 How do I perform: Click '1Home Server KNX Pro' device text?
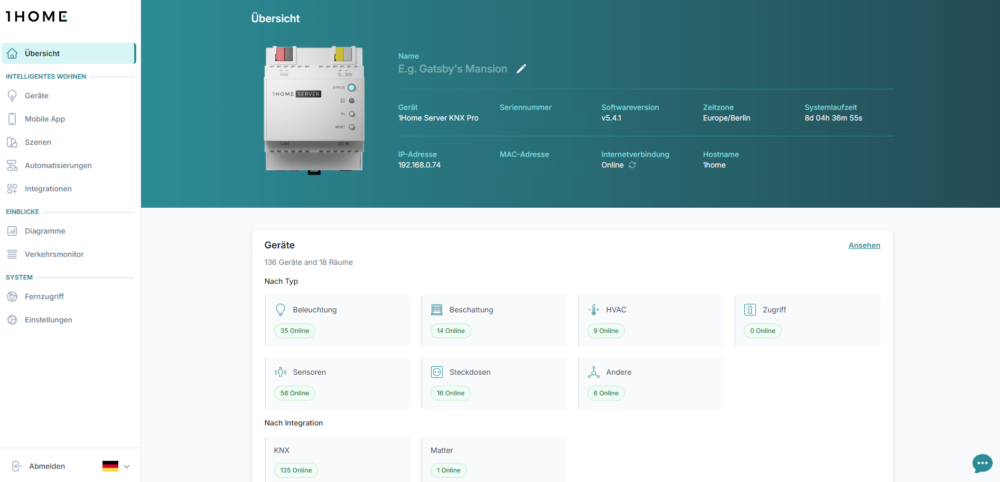pos(438,118)
